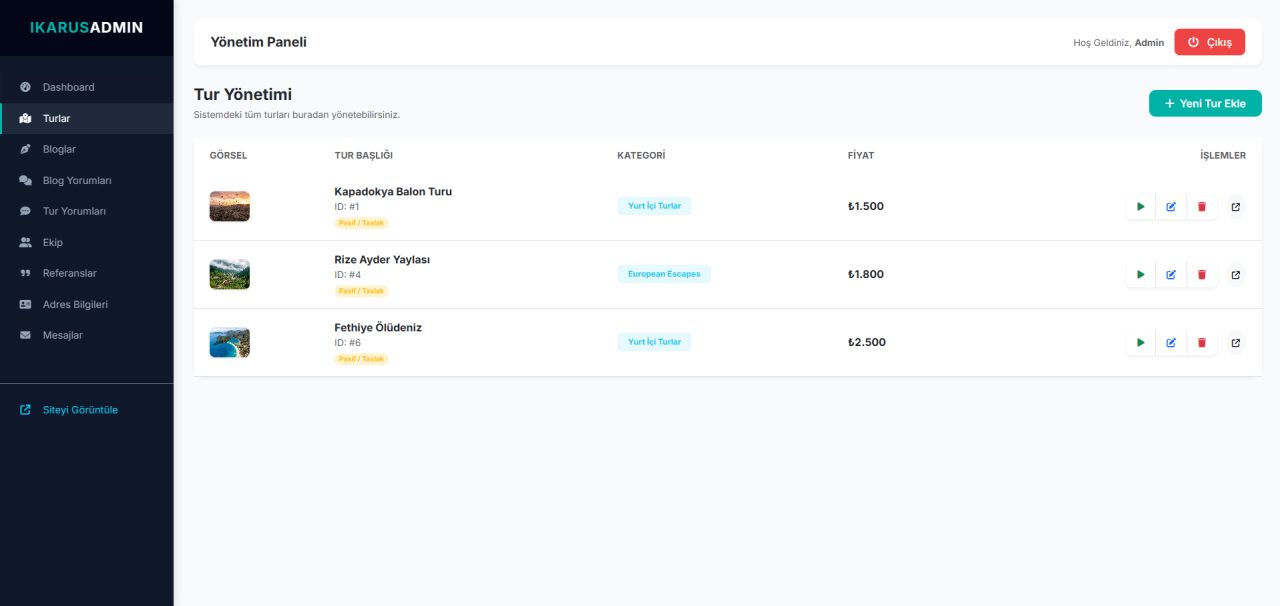Click the Pasif / Taslak badge under ID #6
Viewport: 1280px width, 606px height.
[361, 359]
